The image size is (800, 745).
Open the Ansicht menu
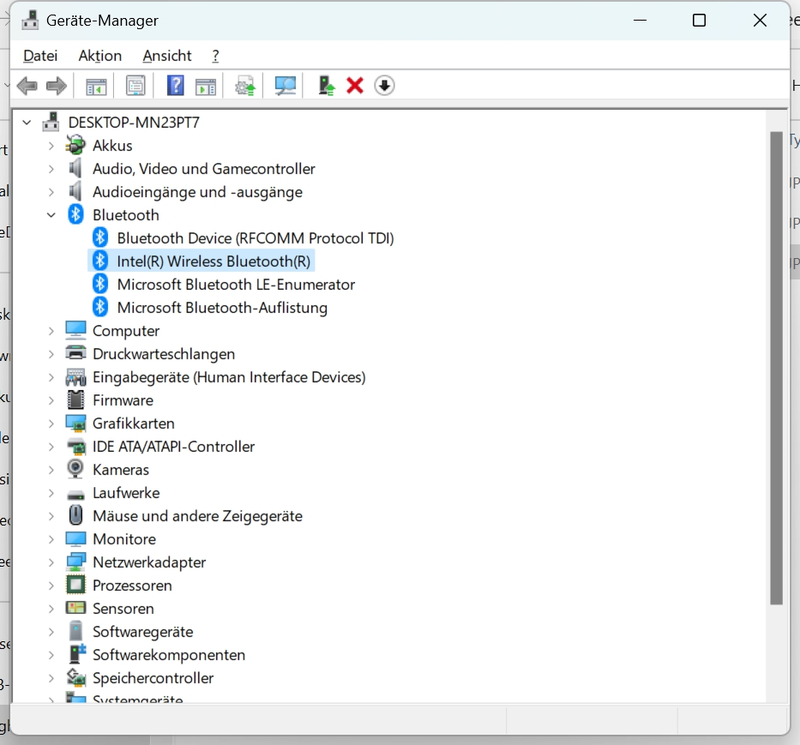pos(167,56)
